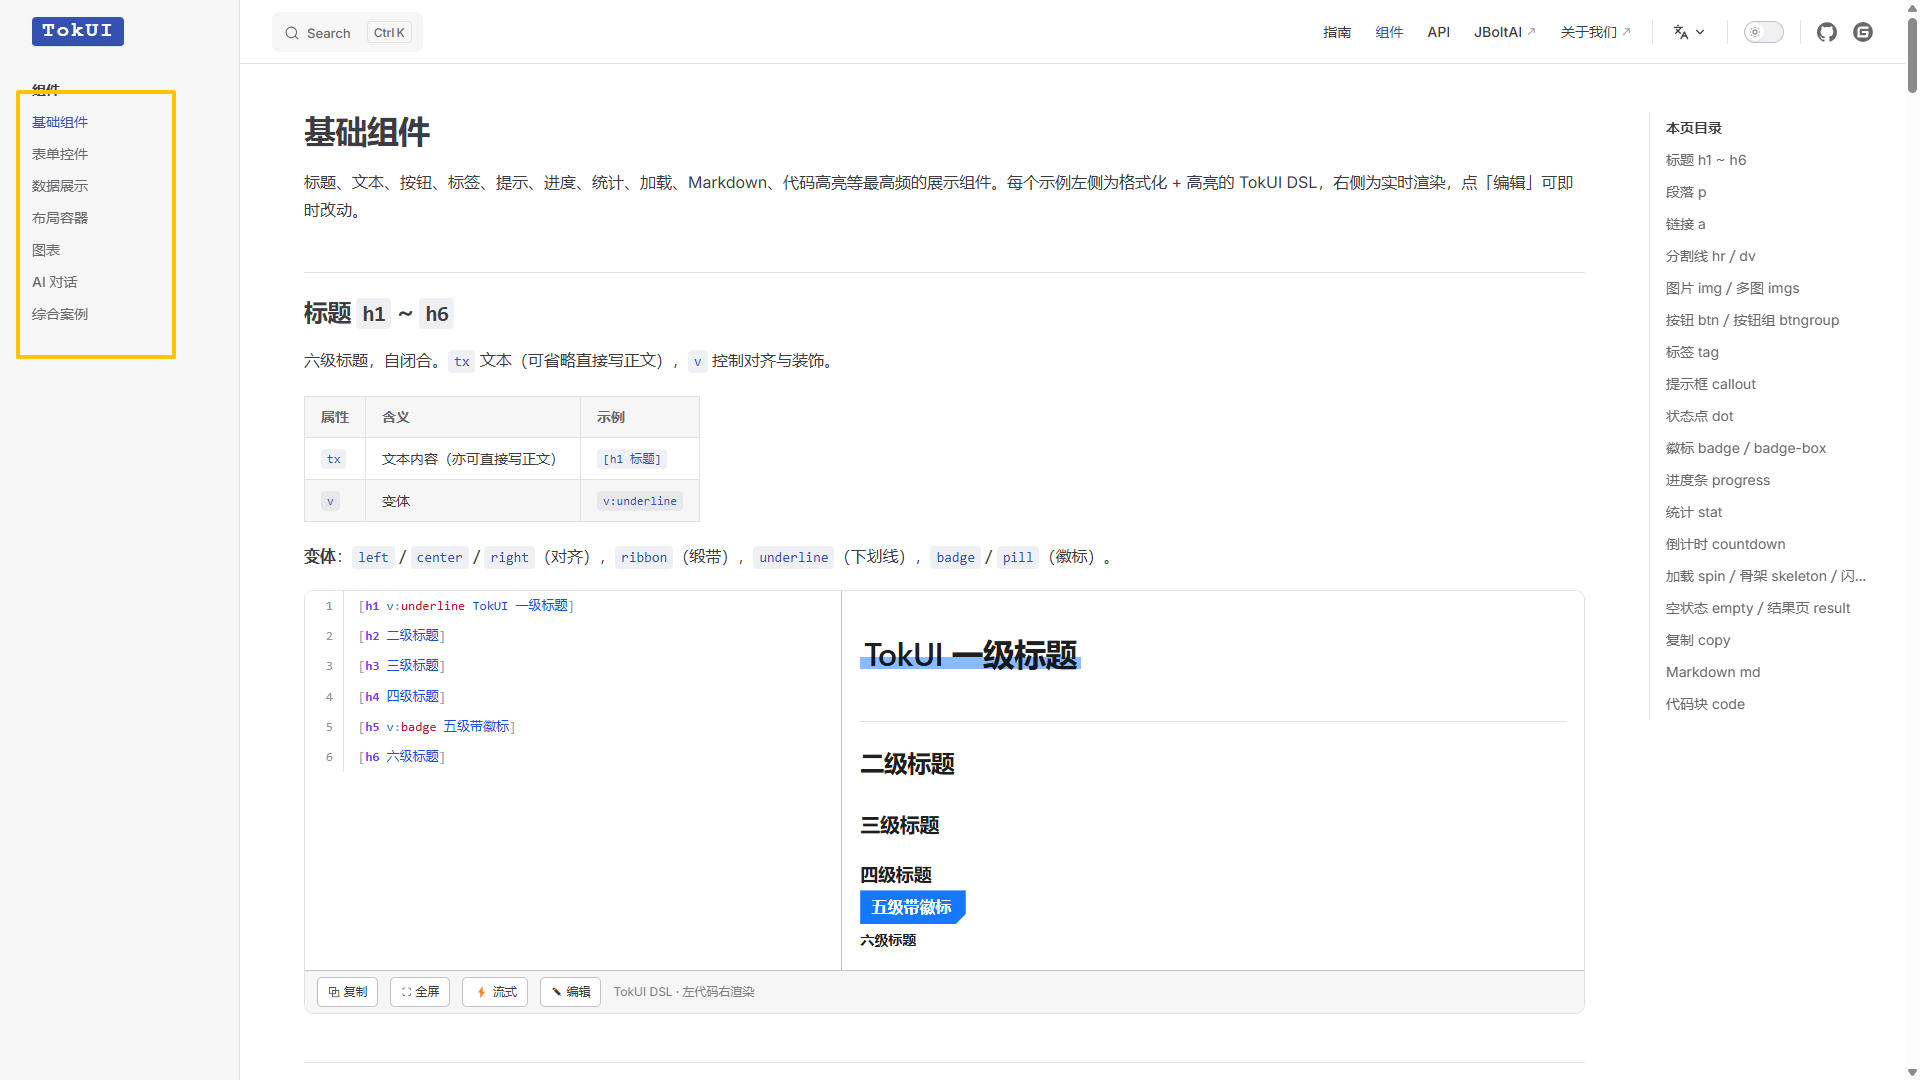Click code line [h2 二级标题]
The width and height of the screenshot is (1920, 1080).
(x=401, y=636)
